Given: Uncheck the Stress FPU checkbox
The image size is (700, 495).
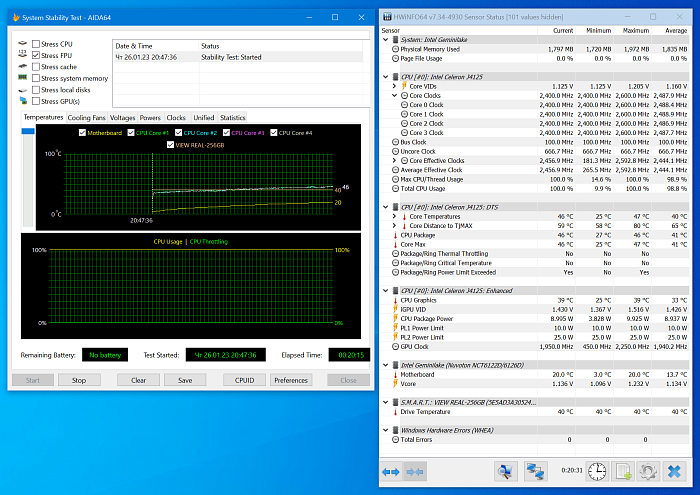Looking at the screenshot, I should tap(36, 55).
